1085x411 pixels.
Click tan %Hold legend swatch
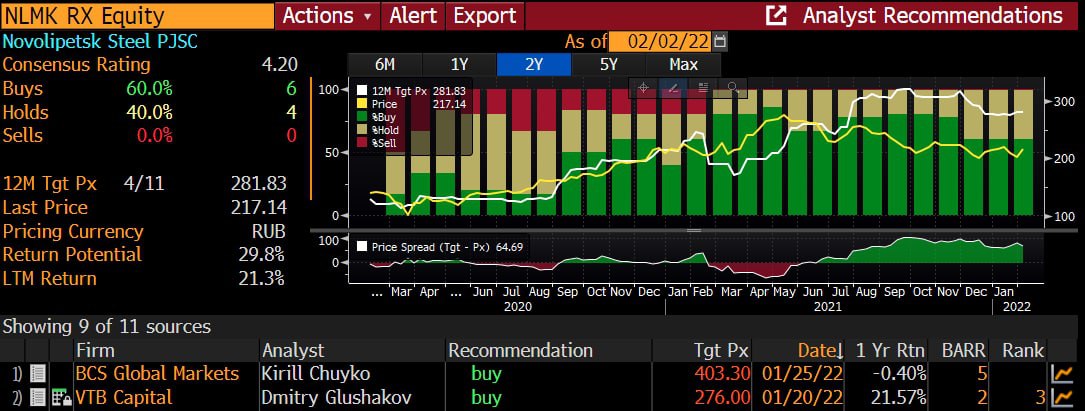362,129
